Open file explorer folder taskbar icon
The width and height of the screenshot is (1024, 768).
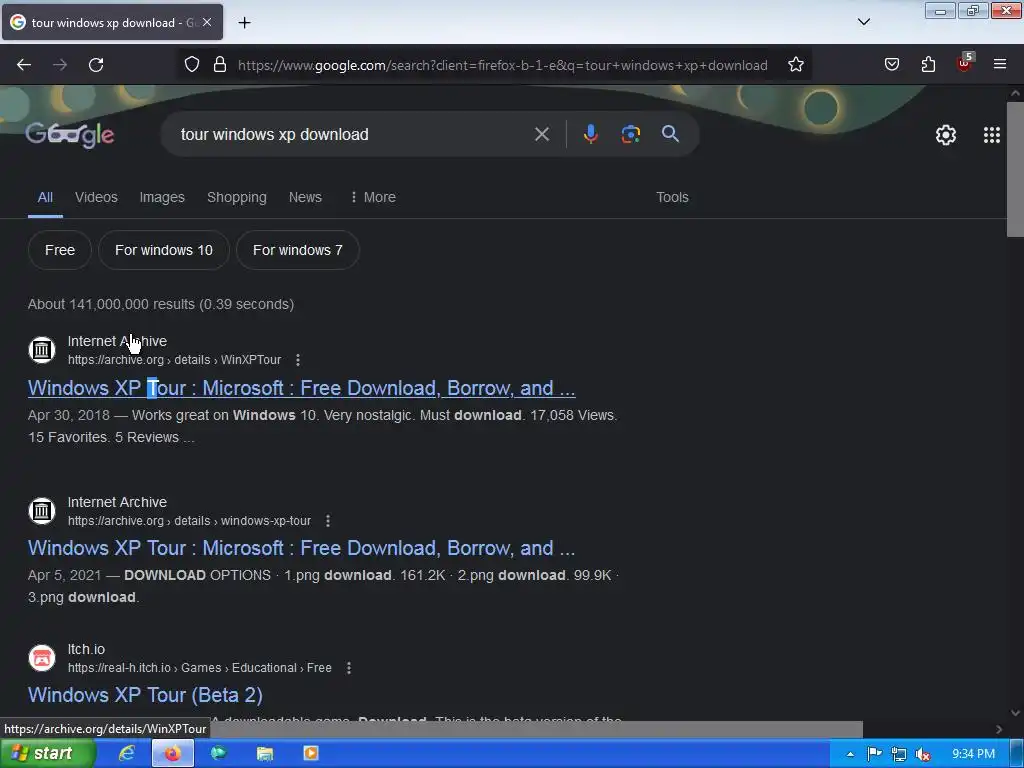tap(264, 754)
